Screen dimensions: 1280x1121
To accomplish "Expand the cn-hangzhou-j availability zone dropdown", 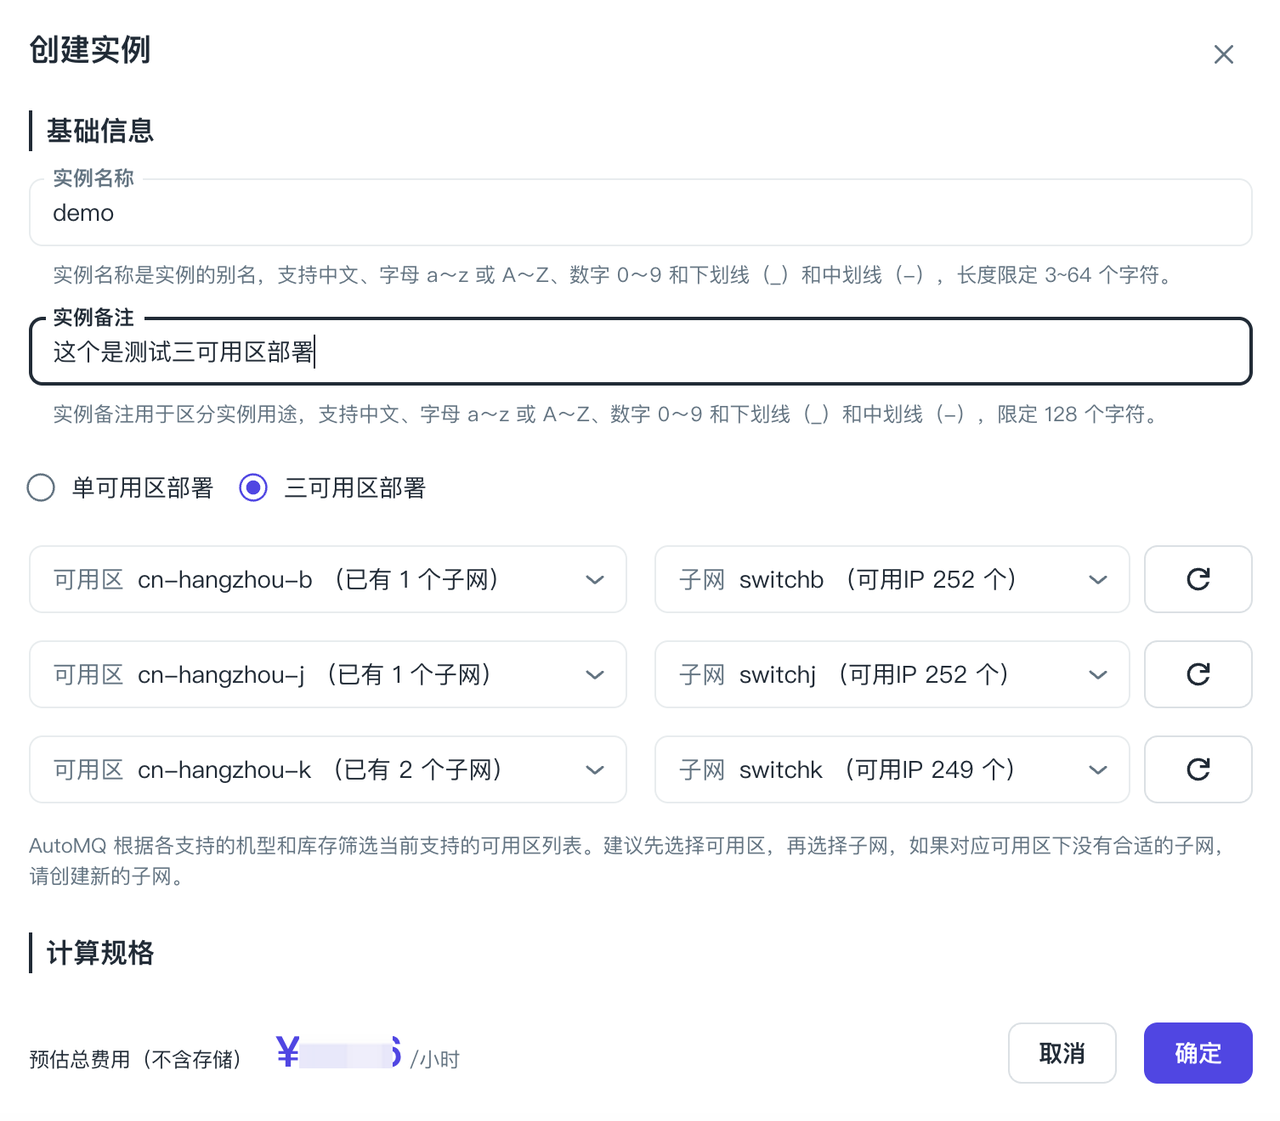I will coord(327,674).
